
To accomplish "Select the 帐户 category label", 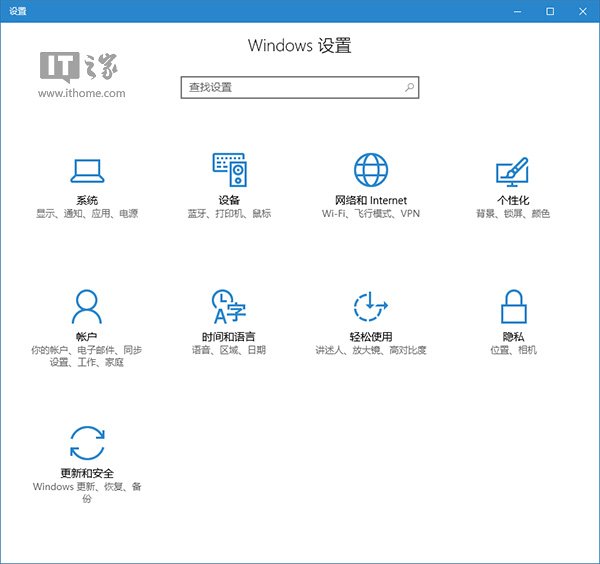I will [x=86, y=336].
